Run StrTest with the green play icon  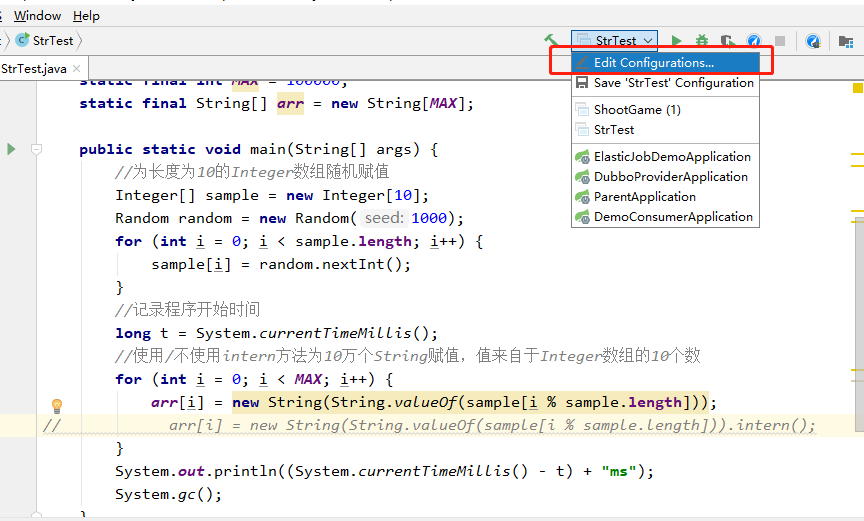677,41
